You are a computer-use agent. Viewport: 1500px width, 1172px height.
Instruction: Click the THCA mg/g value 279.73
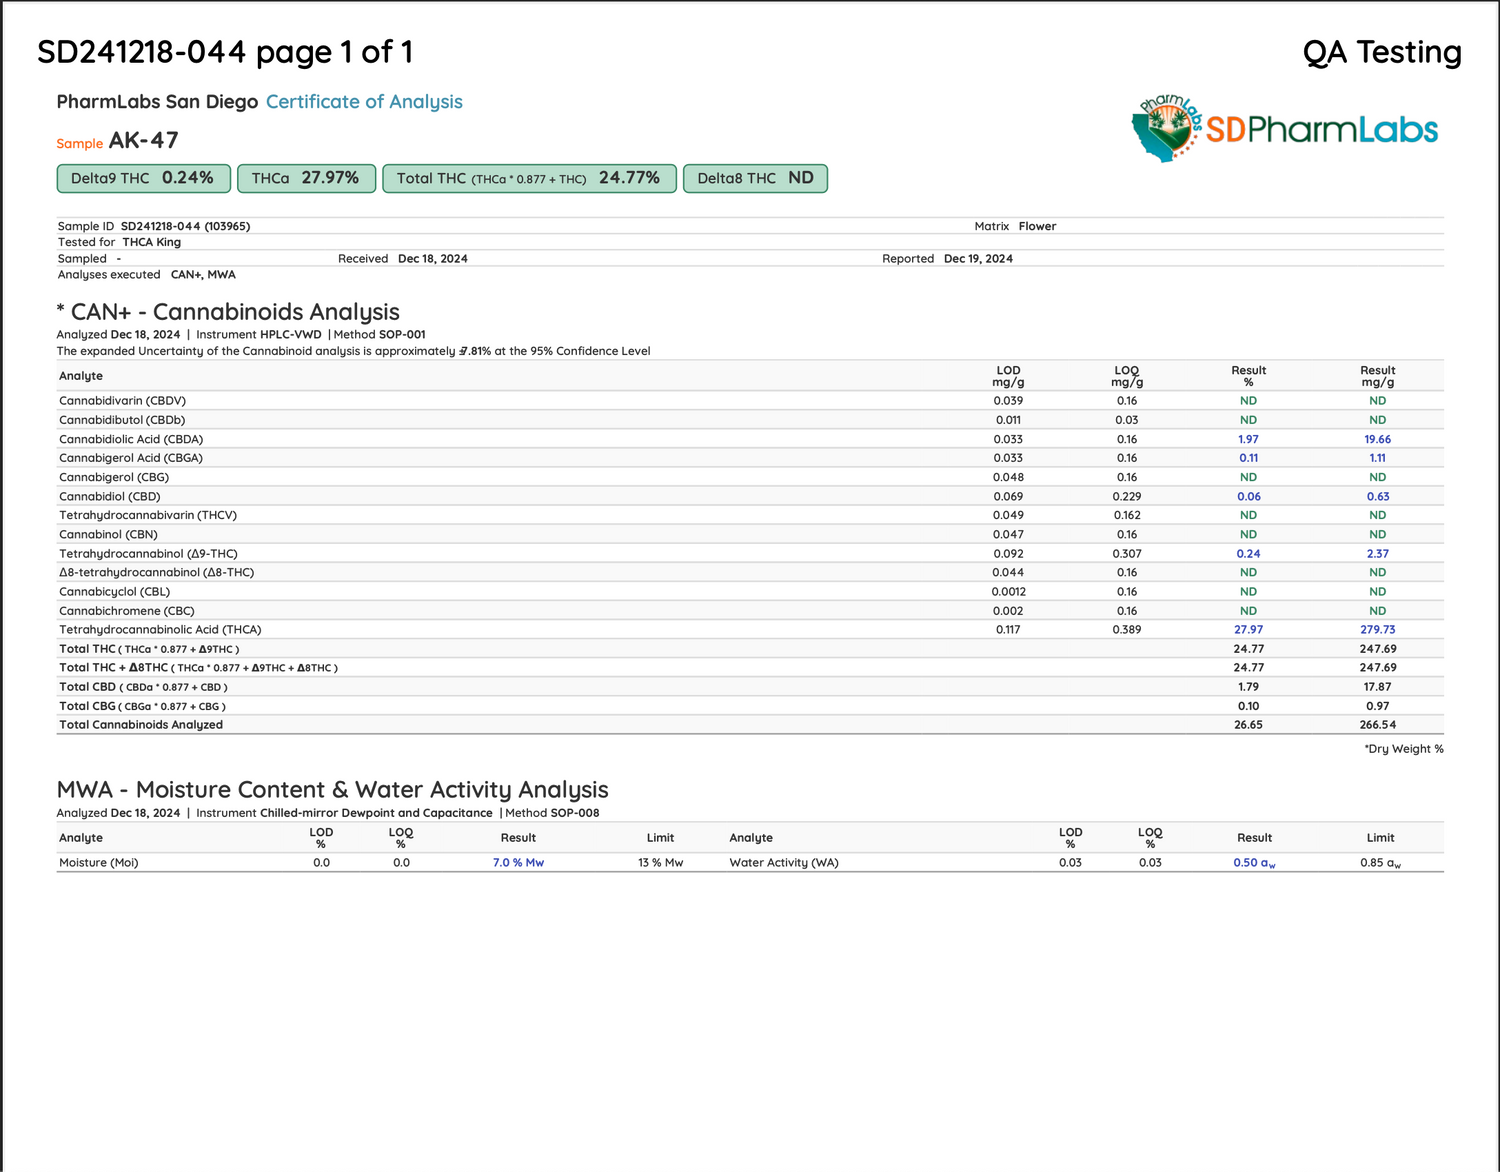coord(1377,630)
